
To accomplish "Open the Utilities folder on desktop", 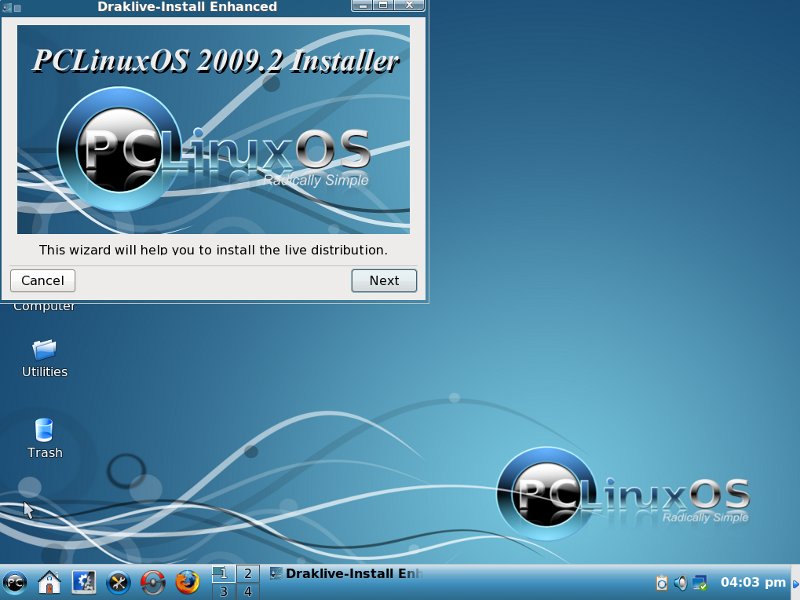I will coord(44,357).
